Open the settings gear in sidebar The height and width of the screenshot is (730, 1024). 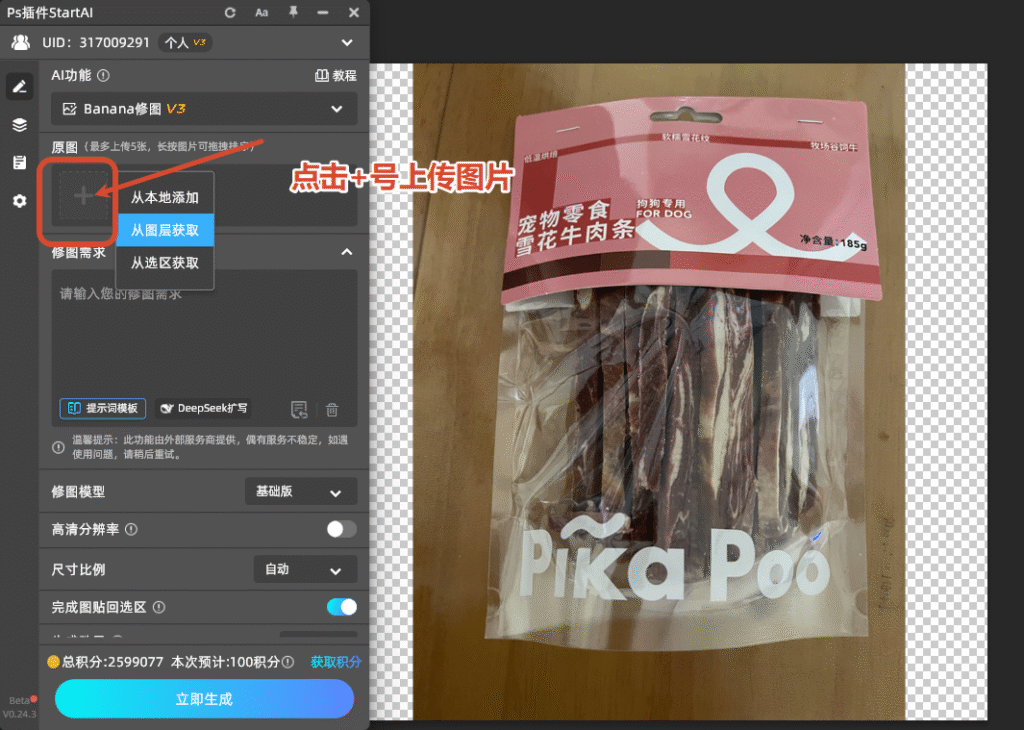20,200
